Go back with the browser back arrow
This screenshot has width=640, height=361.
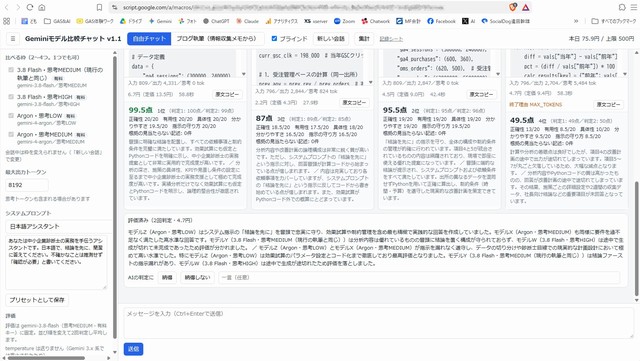(7, 7)
